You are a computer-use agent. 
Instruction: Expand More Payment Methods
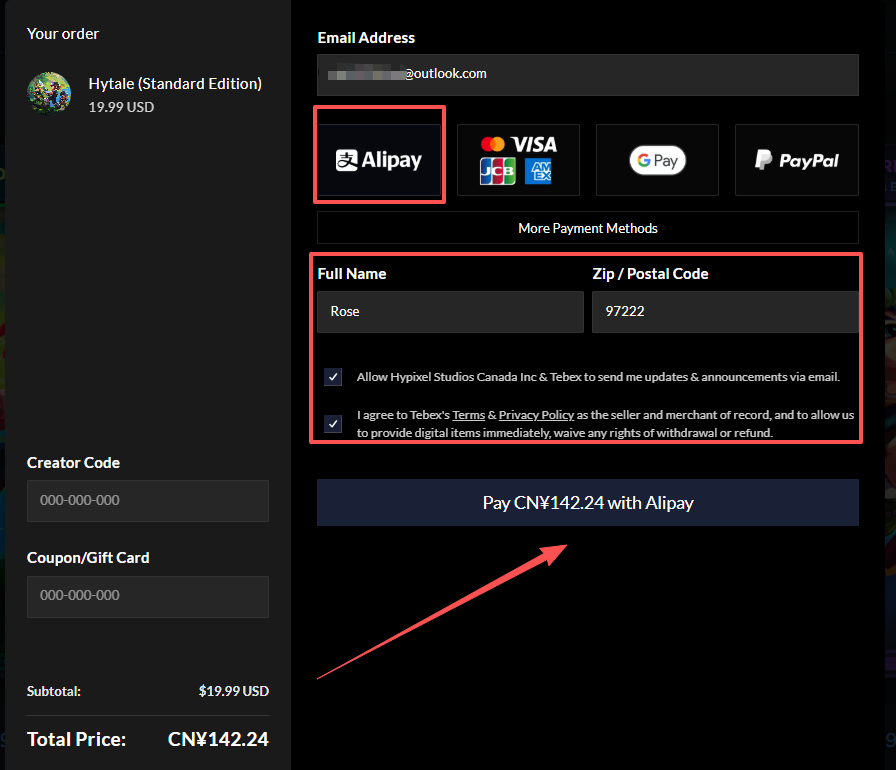[x=587, y=228]
